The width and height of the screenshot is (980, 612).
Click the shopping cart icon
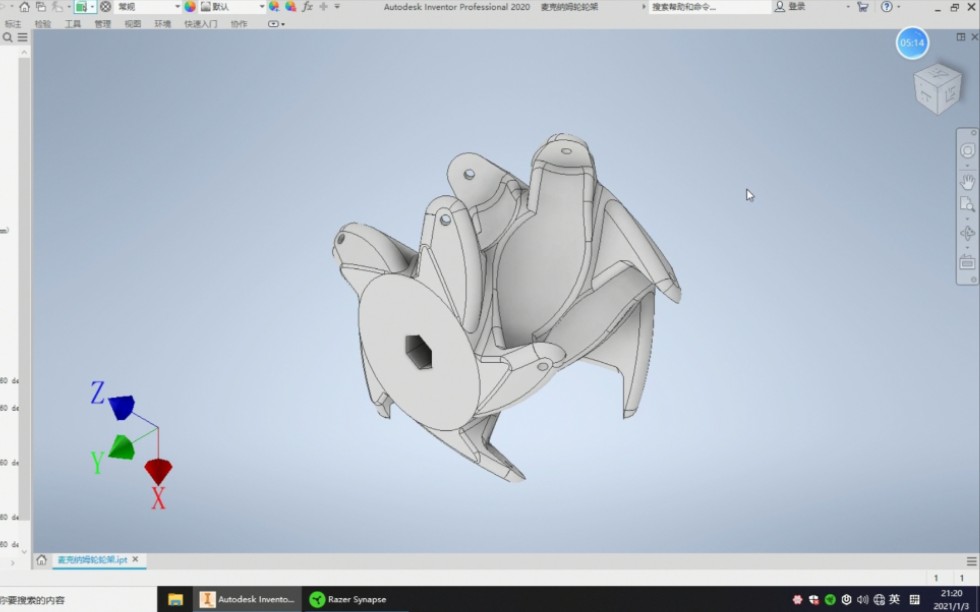863,7
